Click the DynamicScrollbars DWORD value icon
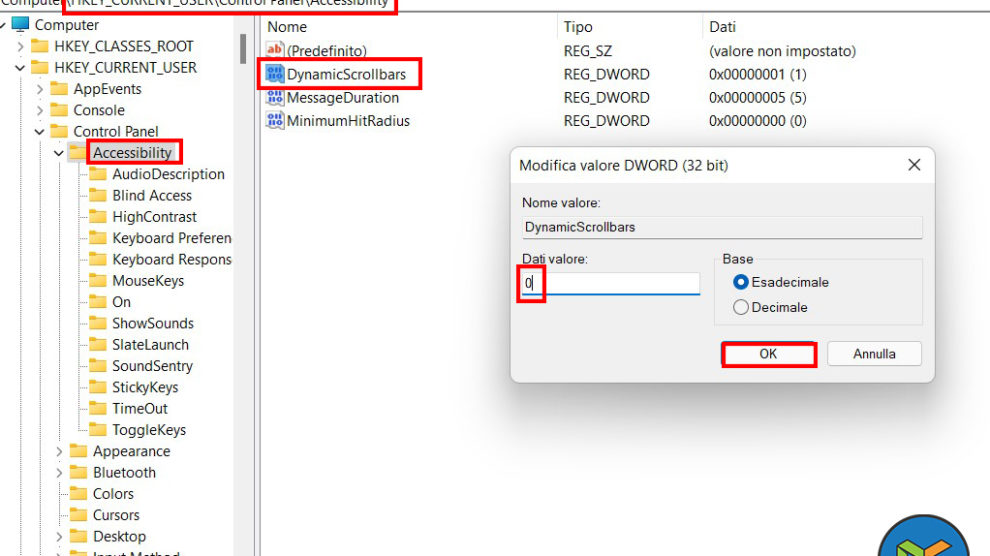The height and width of the screenshot is (556, 990). (x=275, y=74)
